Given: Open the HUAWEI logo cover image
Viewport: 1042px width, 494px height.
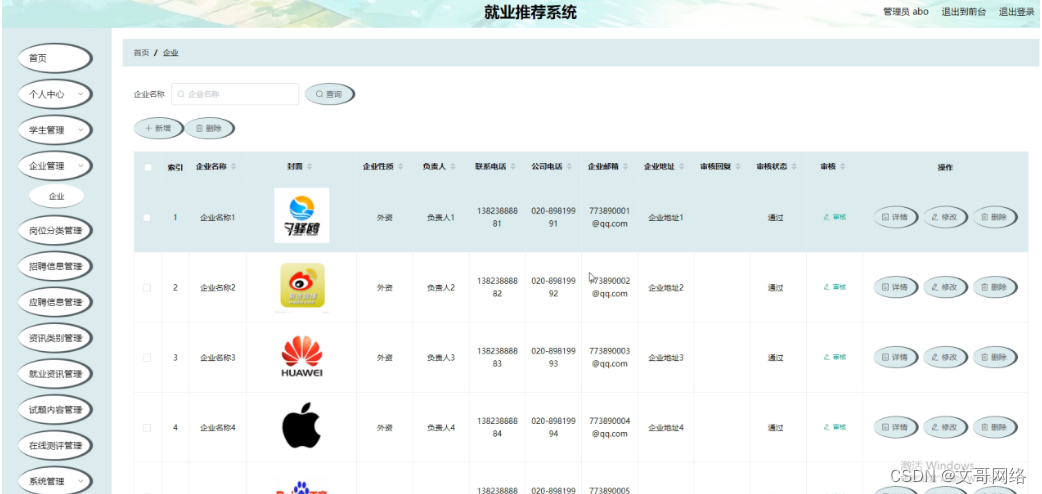Looking at the screenshot, I should (x=302, y=357).
